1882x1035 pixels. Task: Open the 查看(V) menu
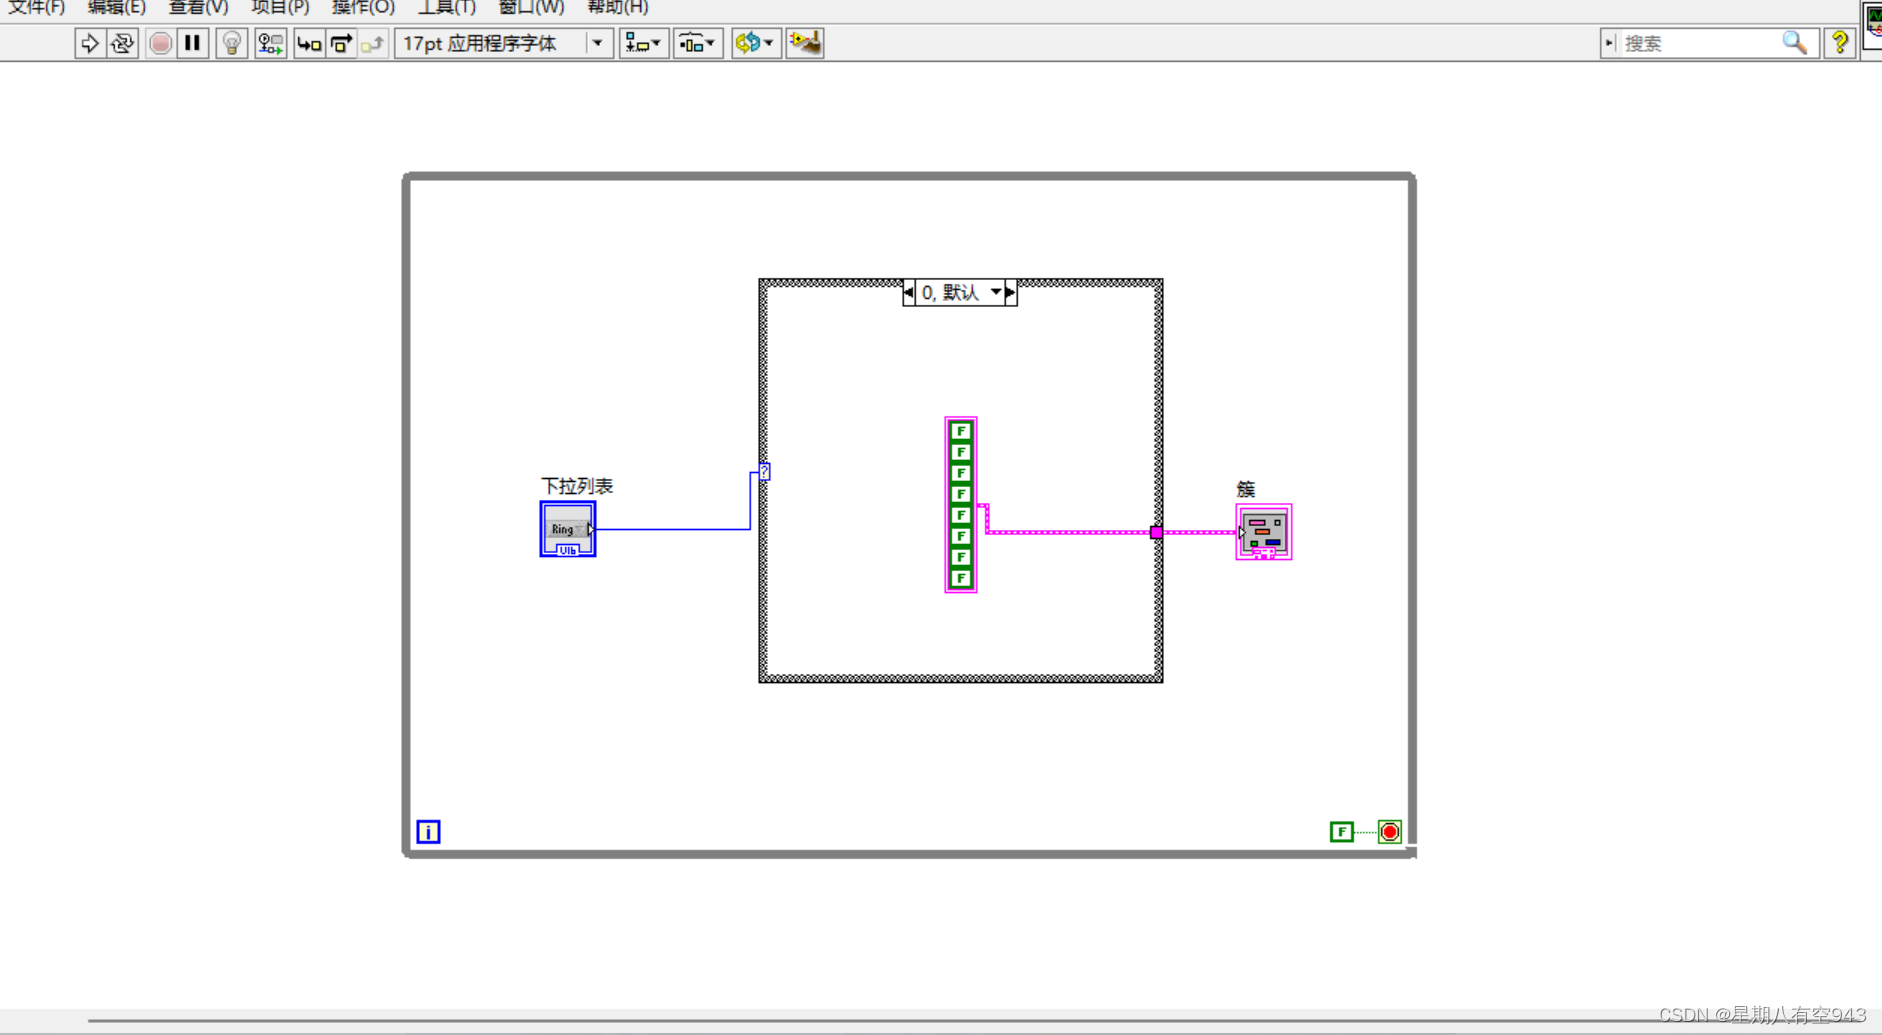pyautogui.click(x=198, y=8)
